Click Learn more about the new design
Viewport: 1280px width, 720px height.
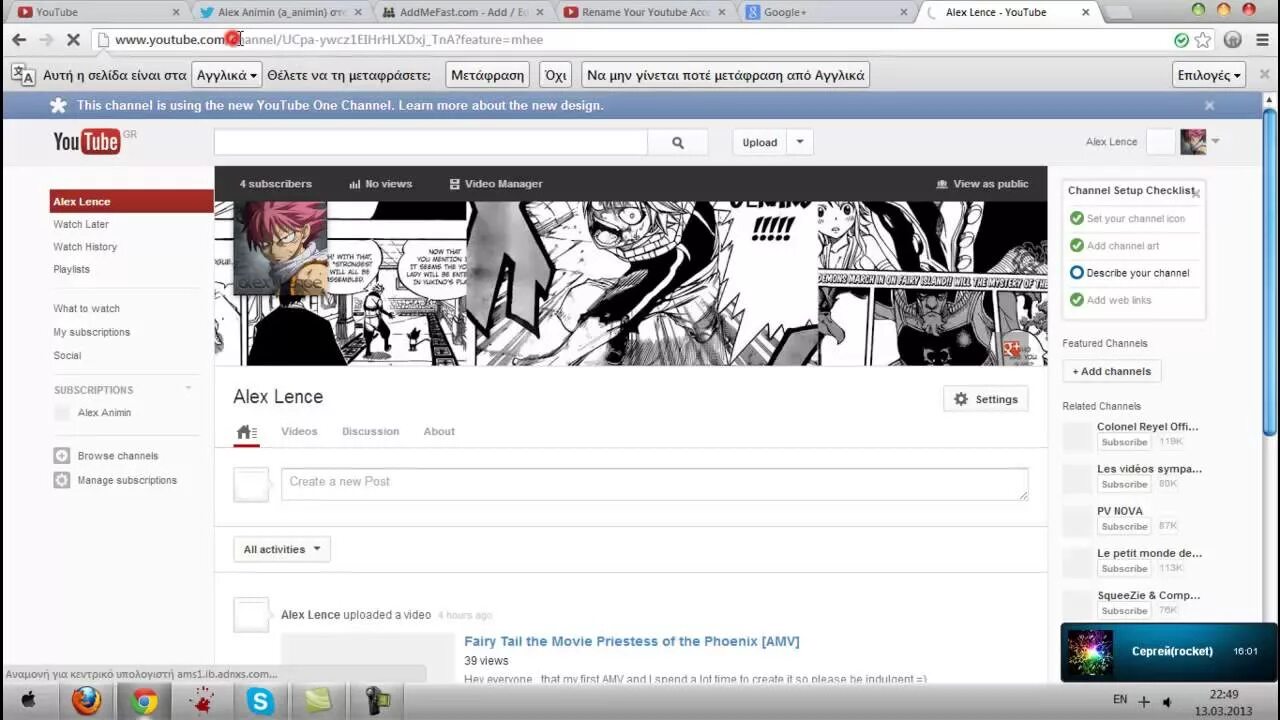coord(501,105)
